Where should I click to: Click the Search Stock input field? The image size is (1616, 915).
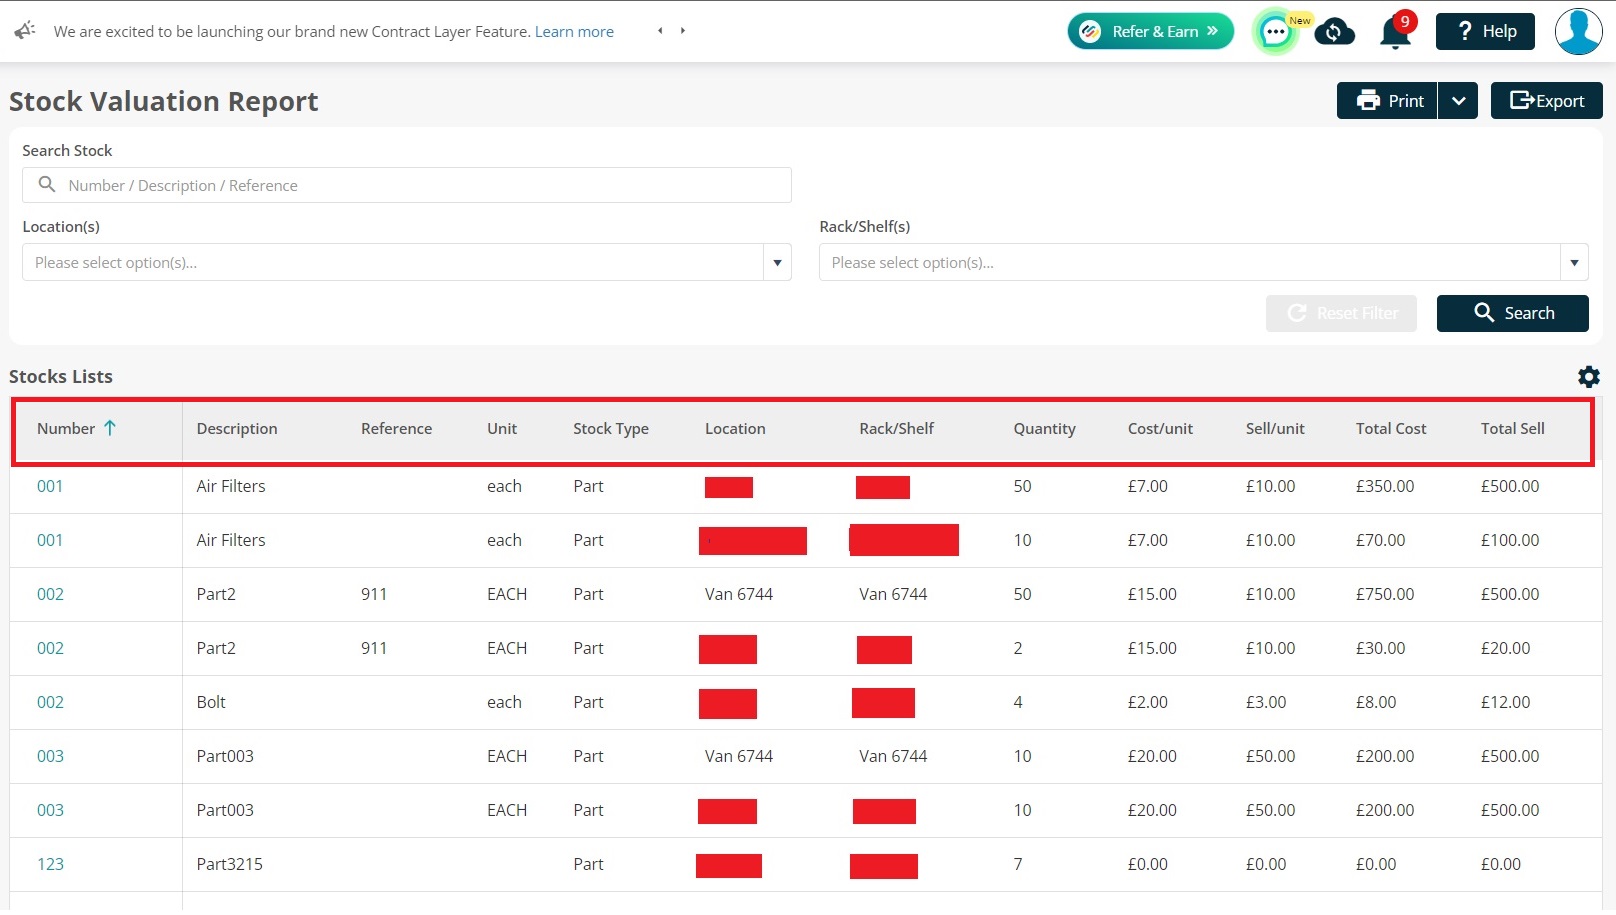(407, 185)
